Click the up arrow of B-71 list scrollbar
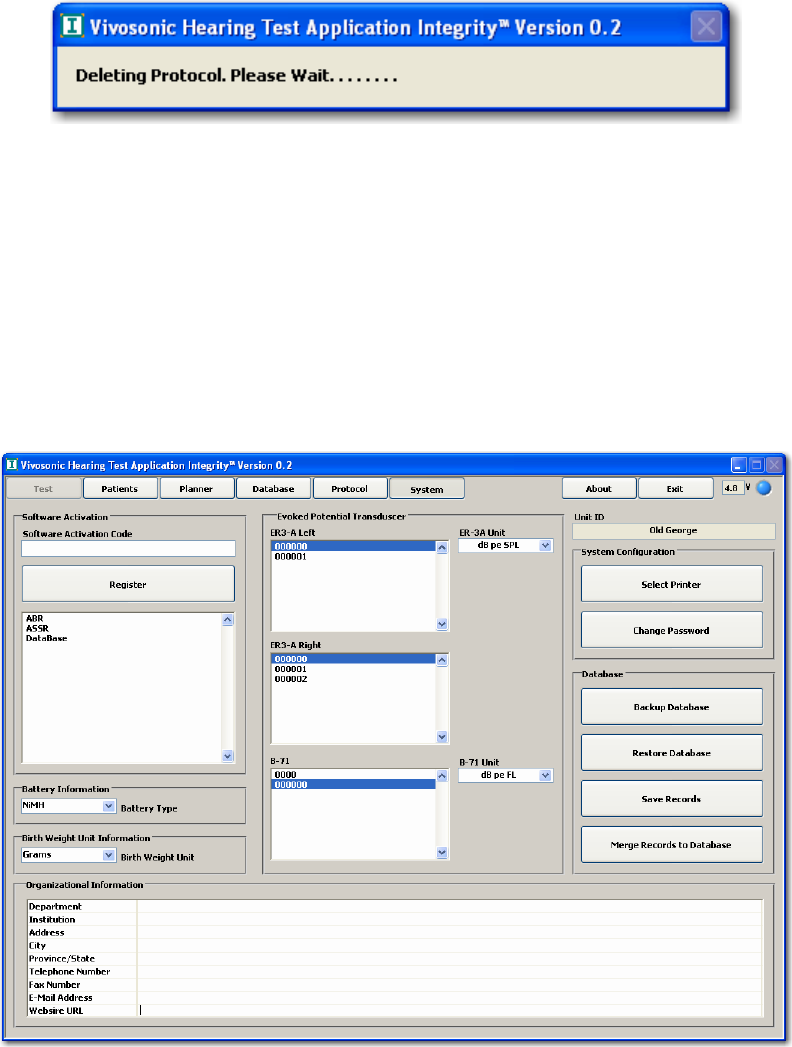Viewport: 792px width, 1047px height. 442,776
